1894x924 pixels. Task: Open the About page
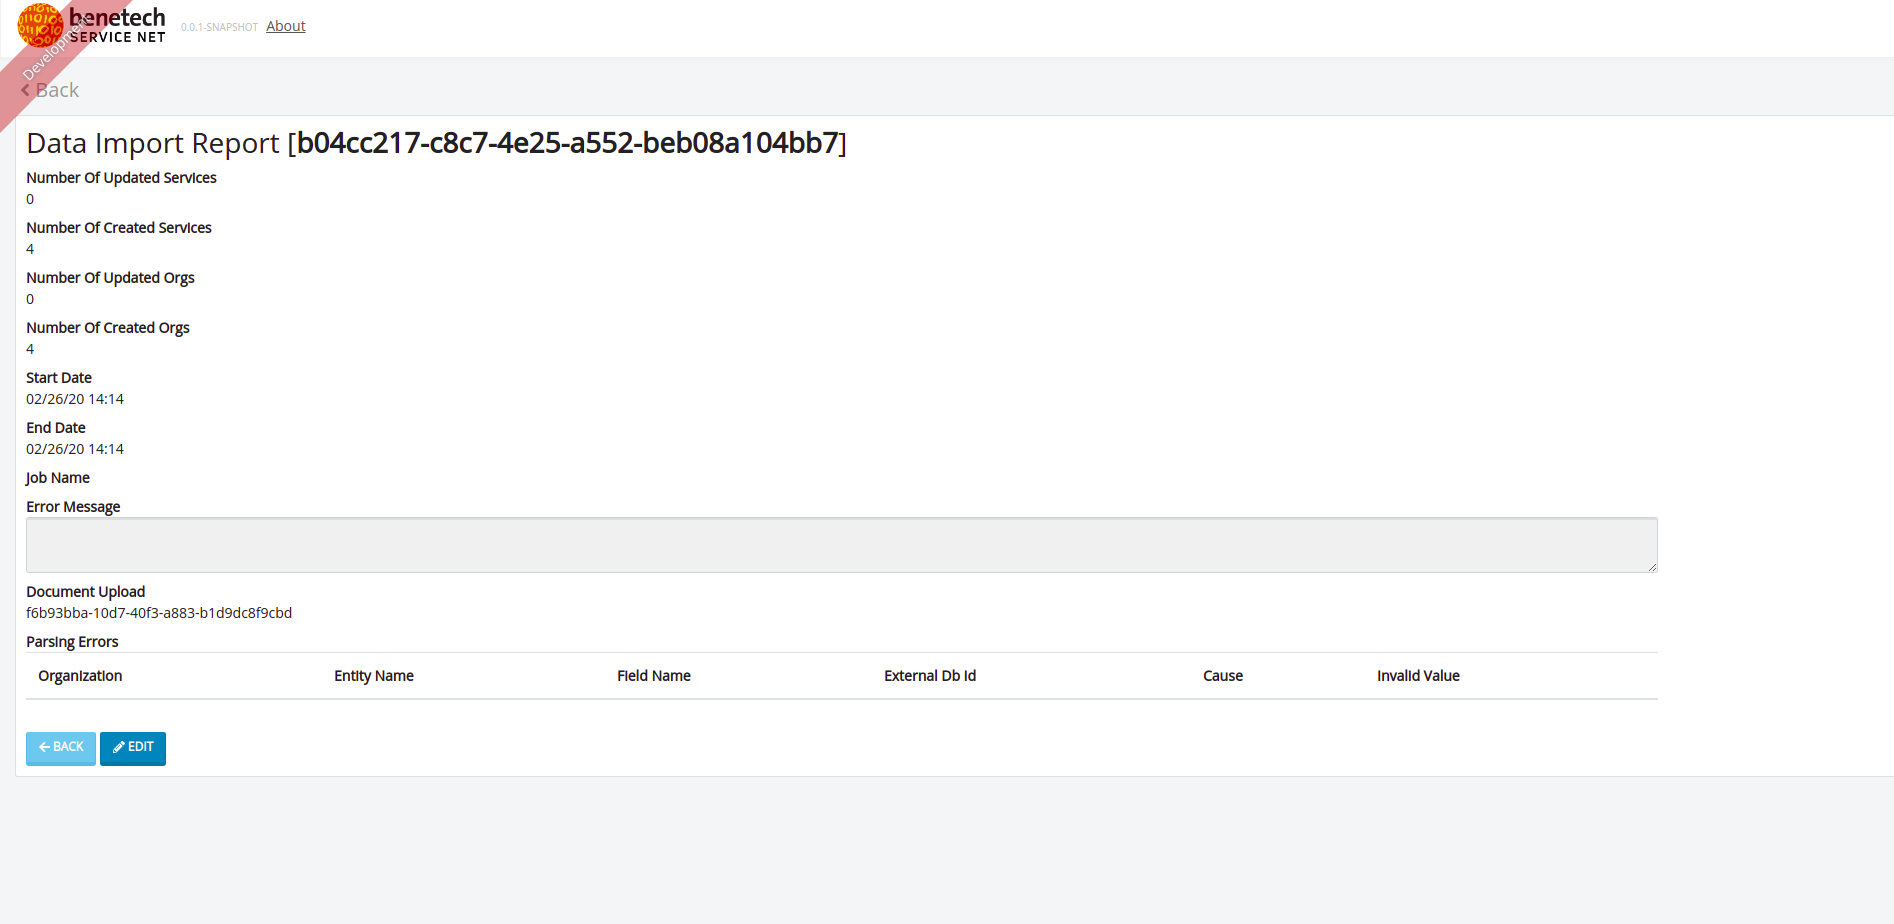click(x=285, y=26)
